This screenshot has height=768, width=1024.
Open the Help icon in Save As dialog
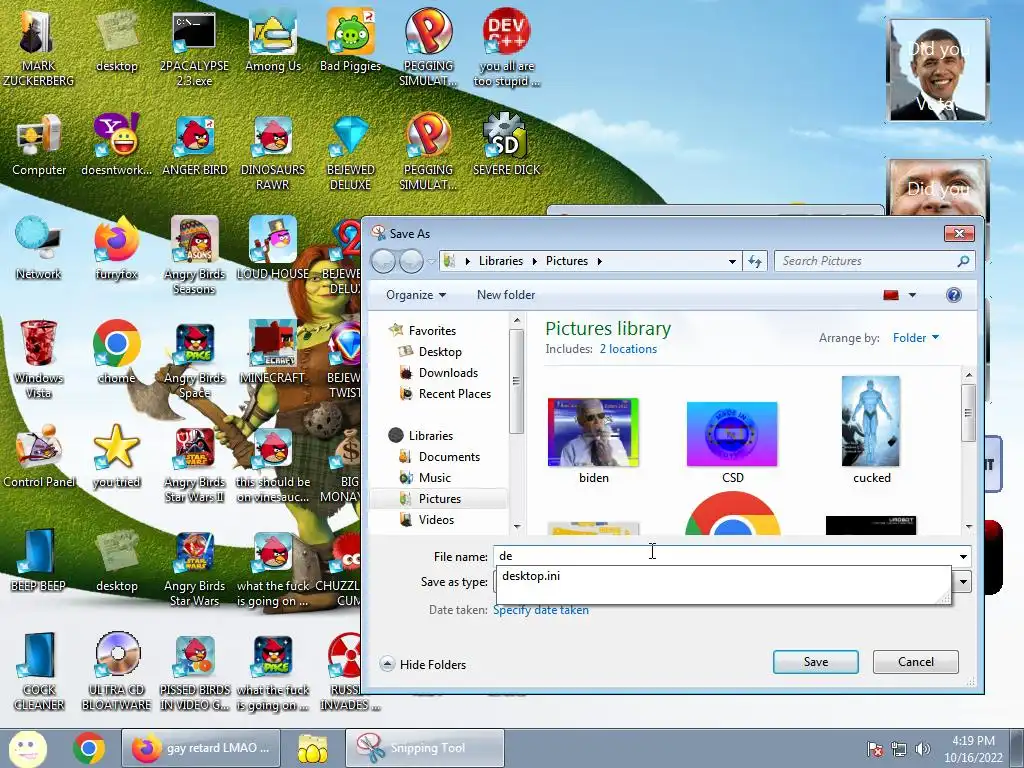click(953, 295)
